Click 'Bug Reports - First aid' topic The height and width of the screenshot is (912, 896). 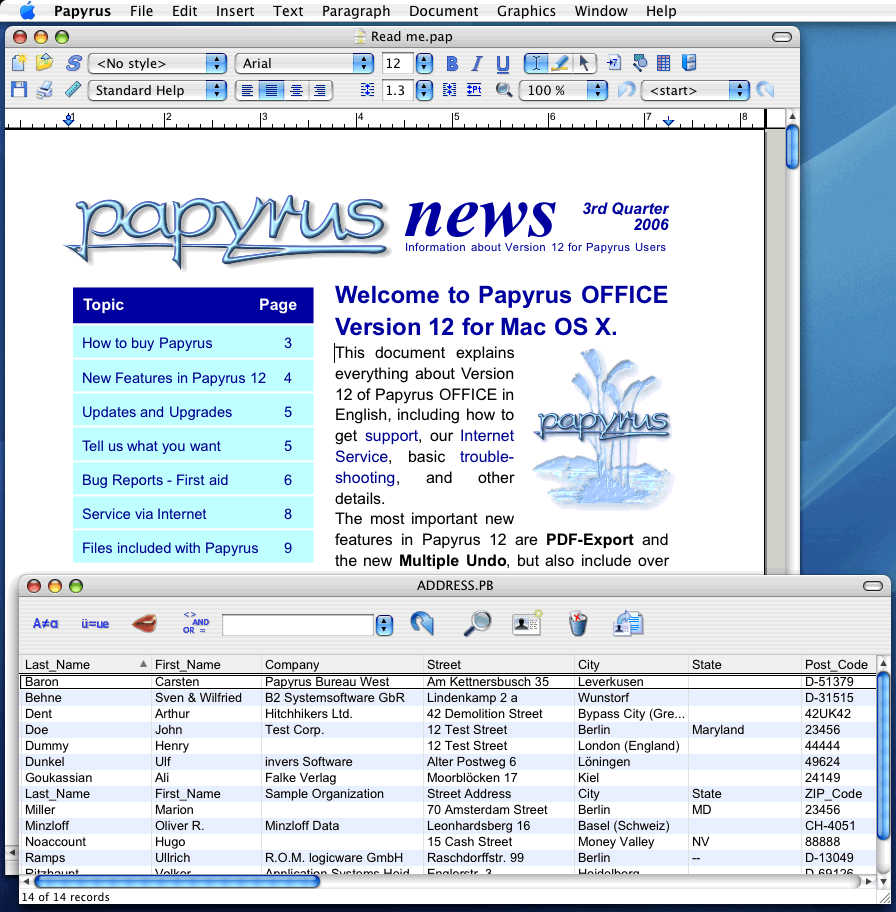pos(155,480)
